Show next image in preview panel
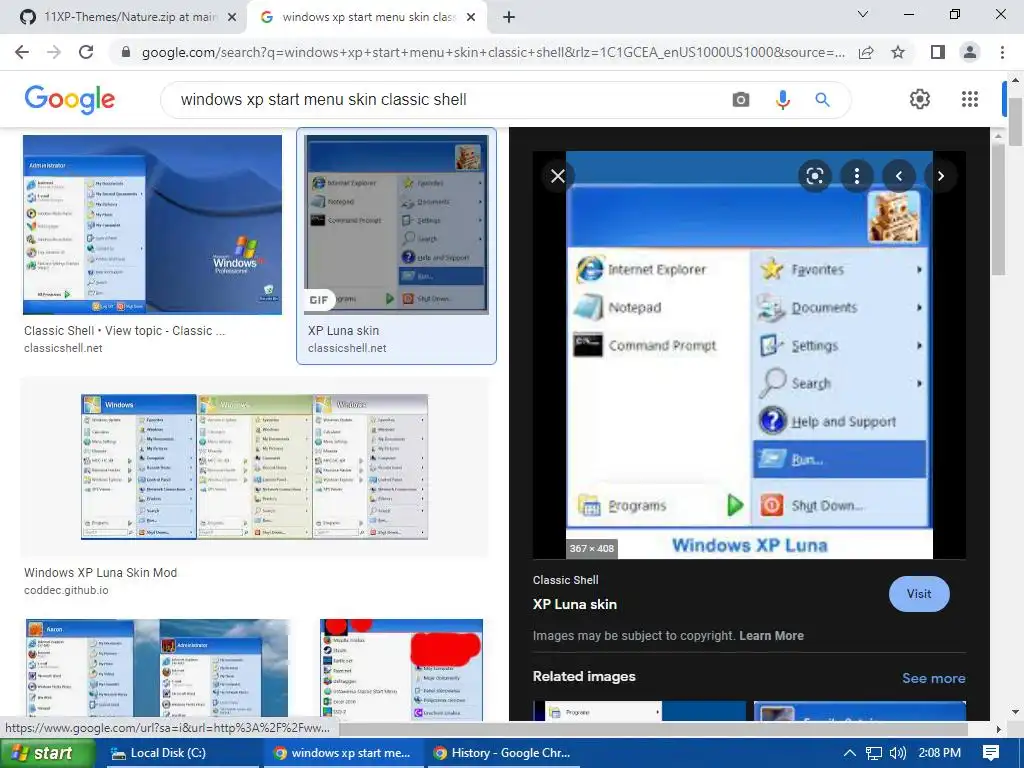Screen dimensions: 1024x768 [940, 176]
